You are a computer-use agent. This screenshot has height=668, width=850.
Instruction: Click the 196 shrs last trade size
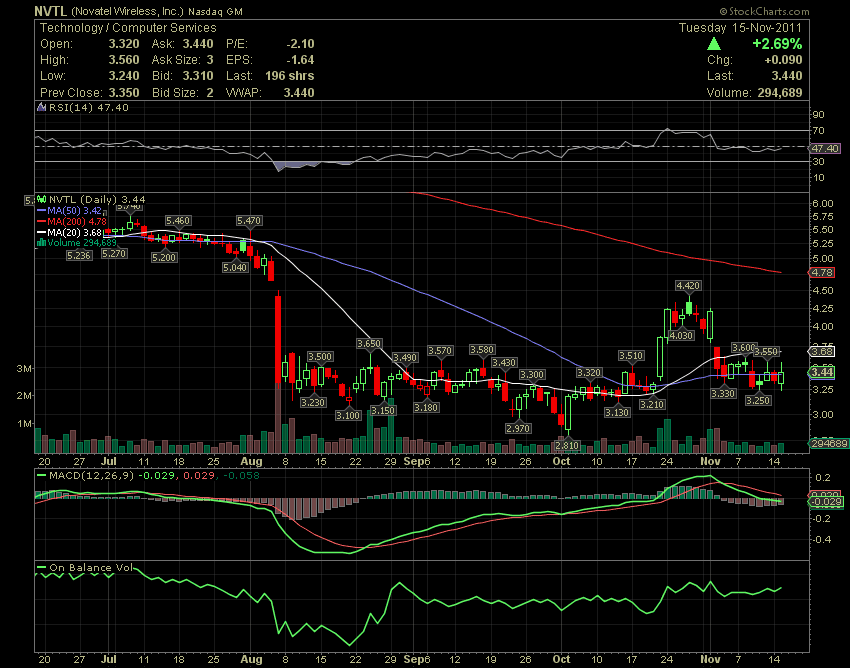[x=289, y=76]
